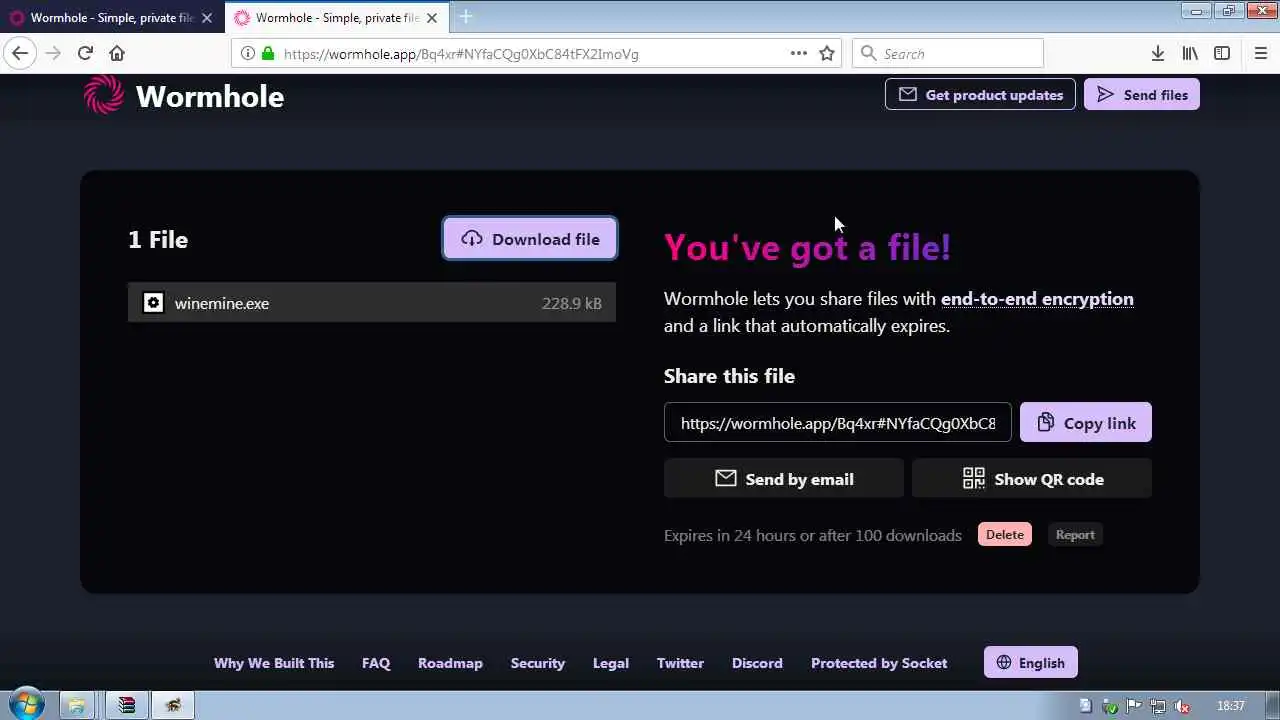Image resolution: width=1280 pixels, height=720 pixels.
Task: Open the Legal footer link
Action: point(611,663)
